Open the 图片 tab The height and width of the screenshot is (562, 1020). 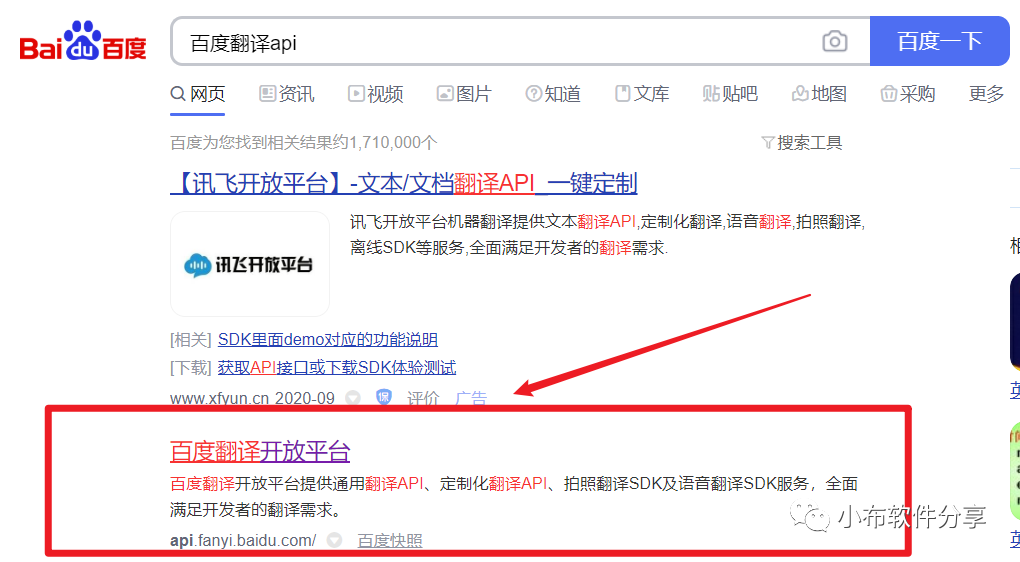pos(464,94)
